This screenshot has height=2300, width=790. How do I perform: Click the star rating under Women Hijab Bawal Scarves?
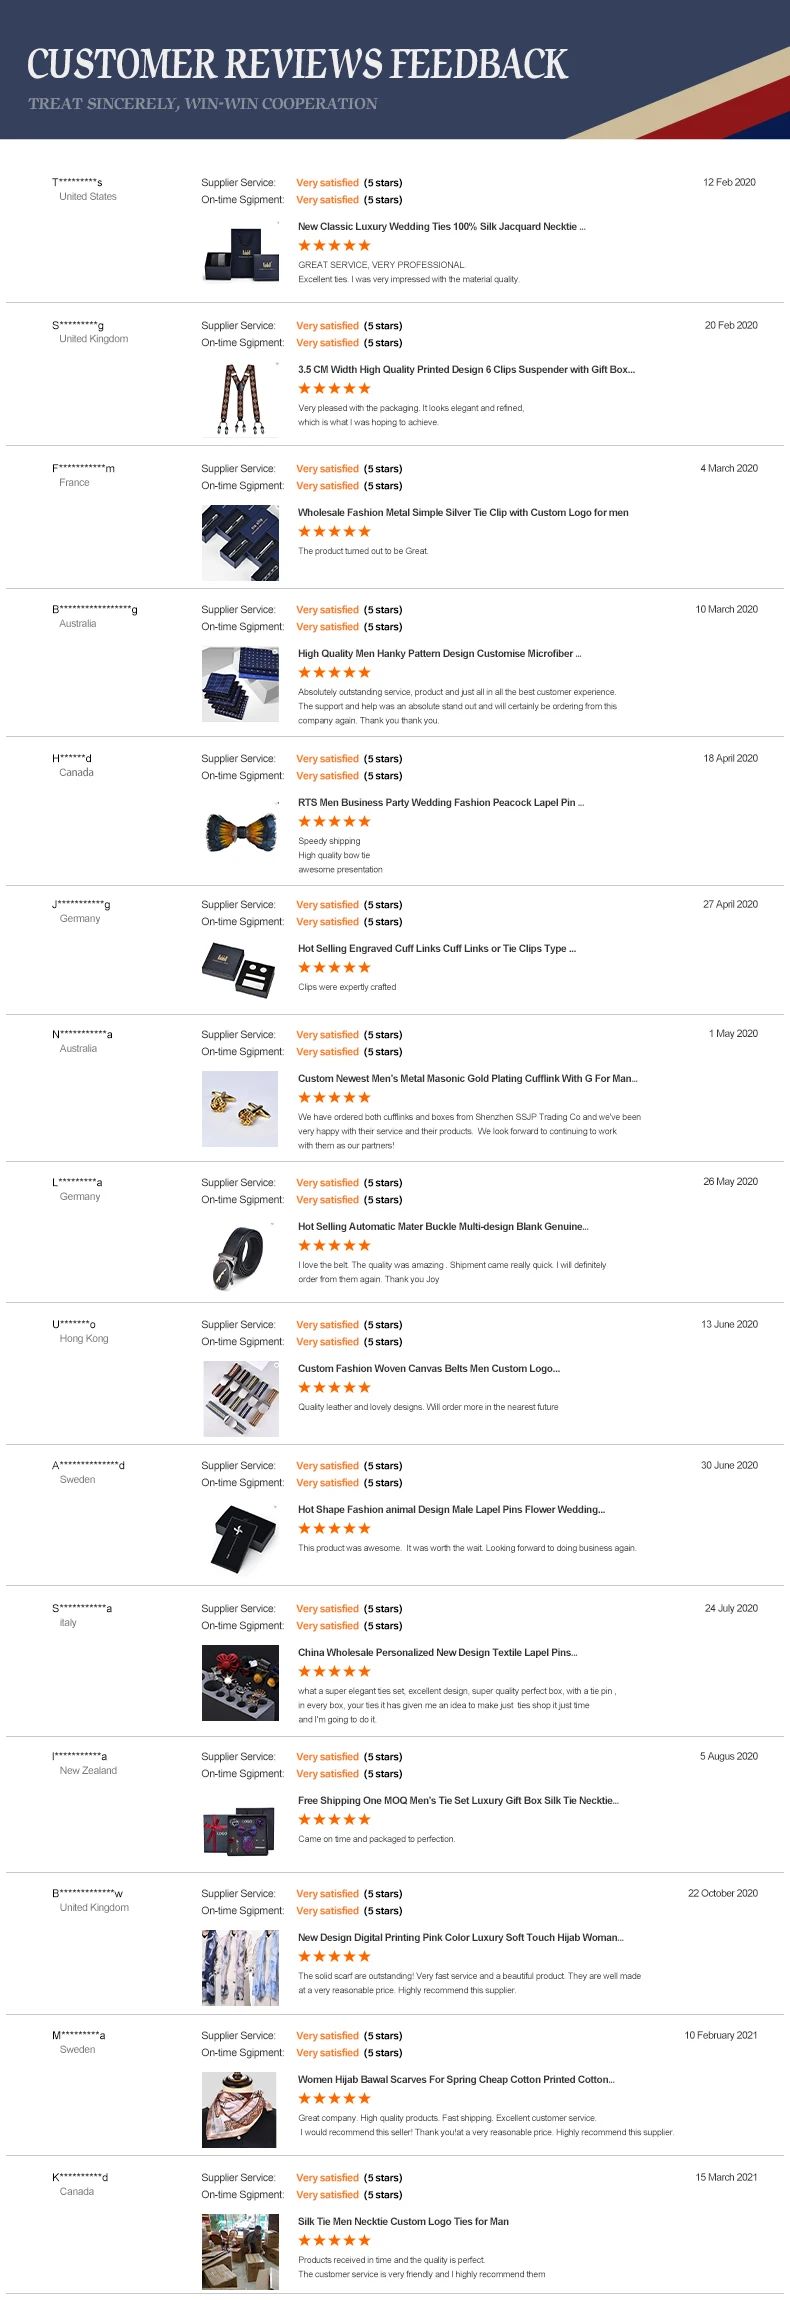pos(334,2099)
